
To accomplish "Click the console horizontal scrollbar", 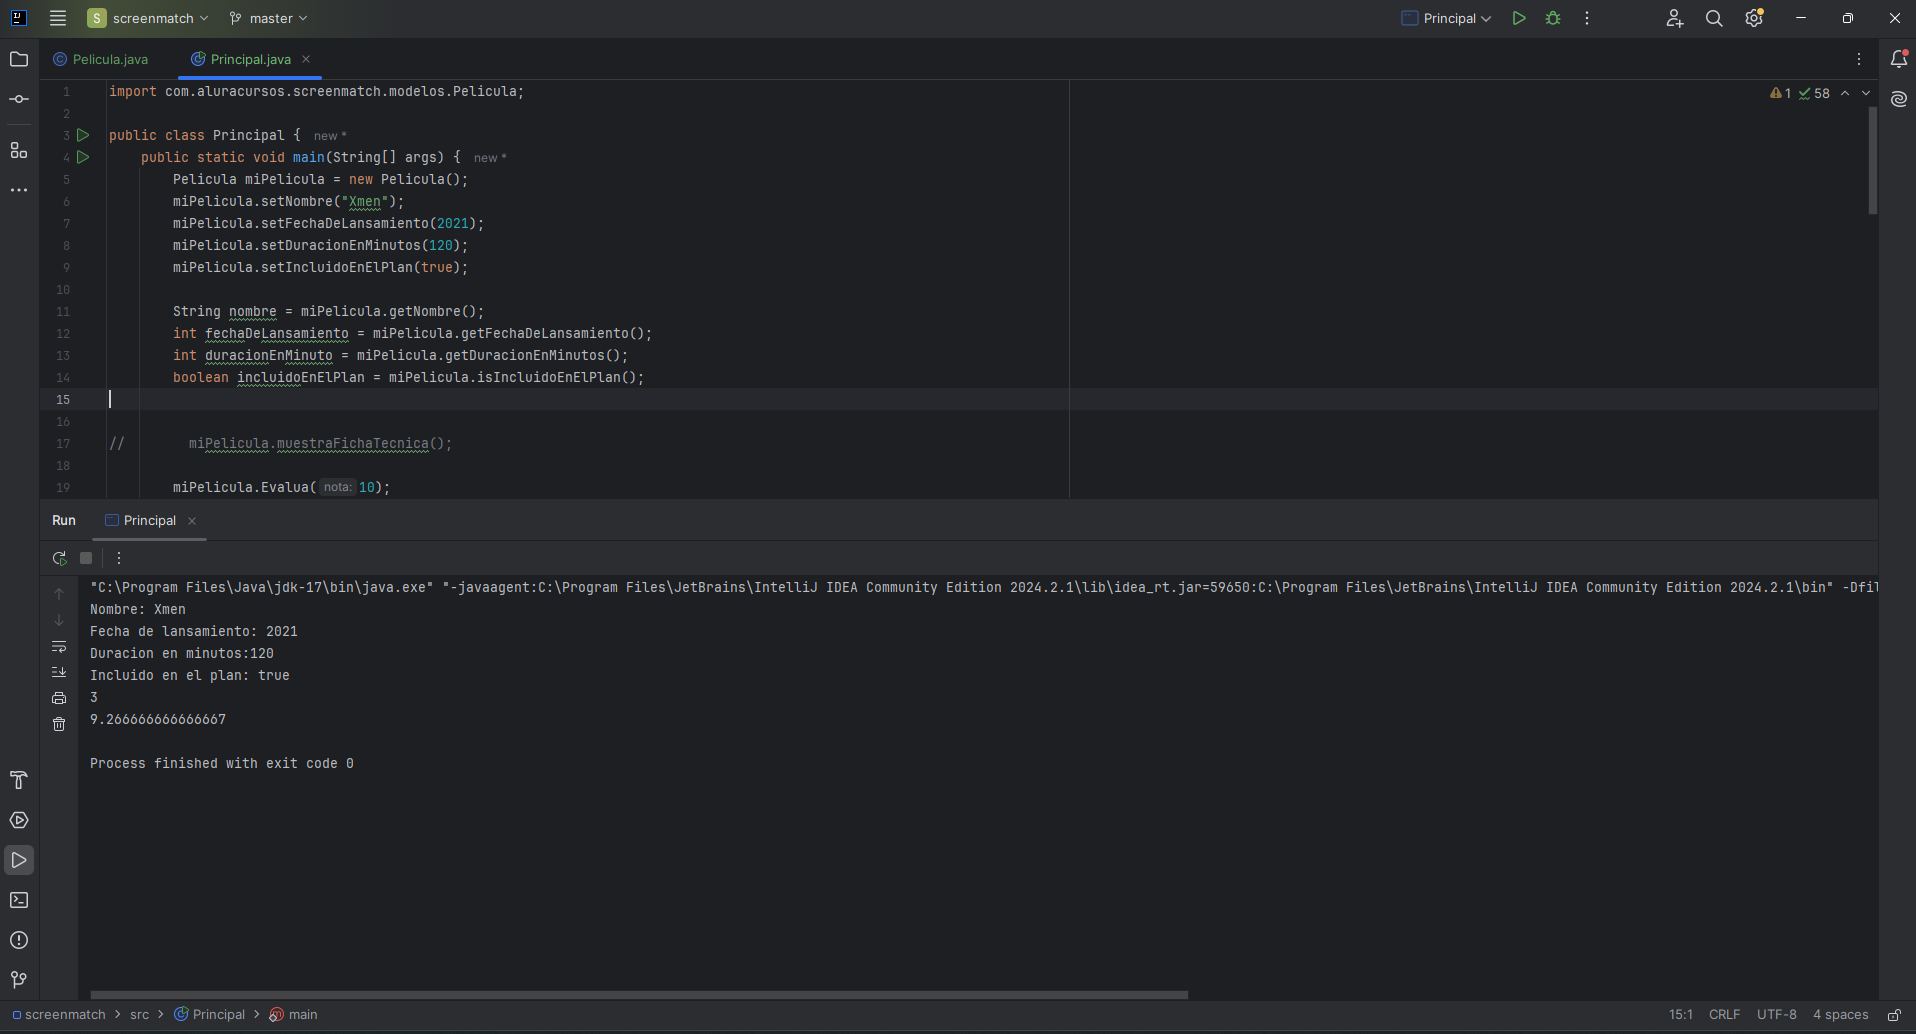I will 639,995.
